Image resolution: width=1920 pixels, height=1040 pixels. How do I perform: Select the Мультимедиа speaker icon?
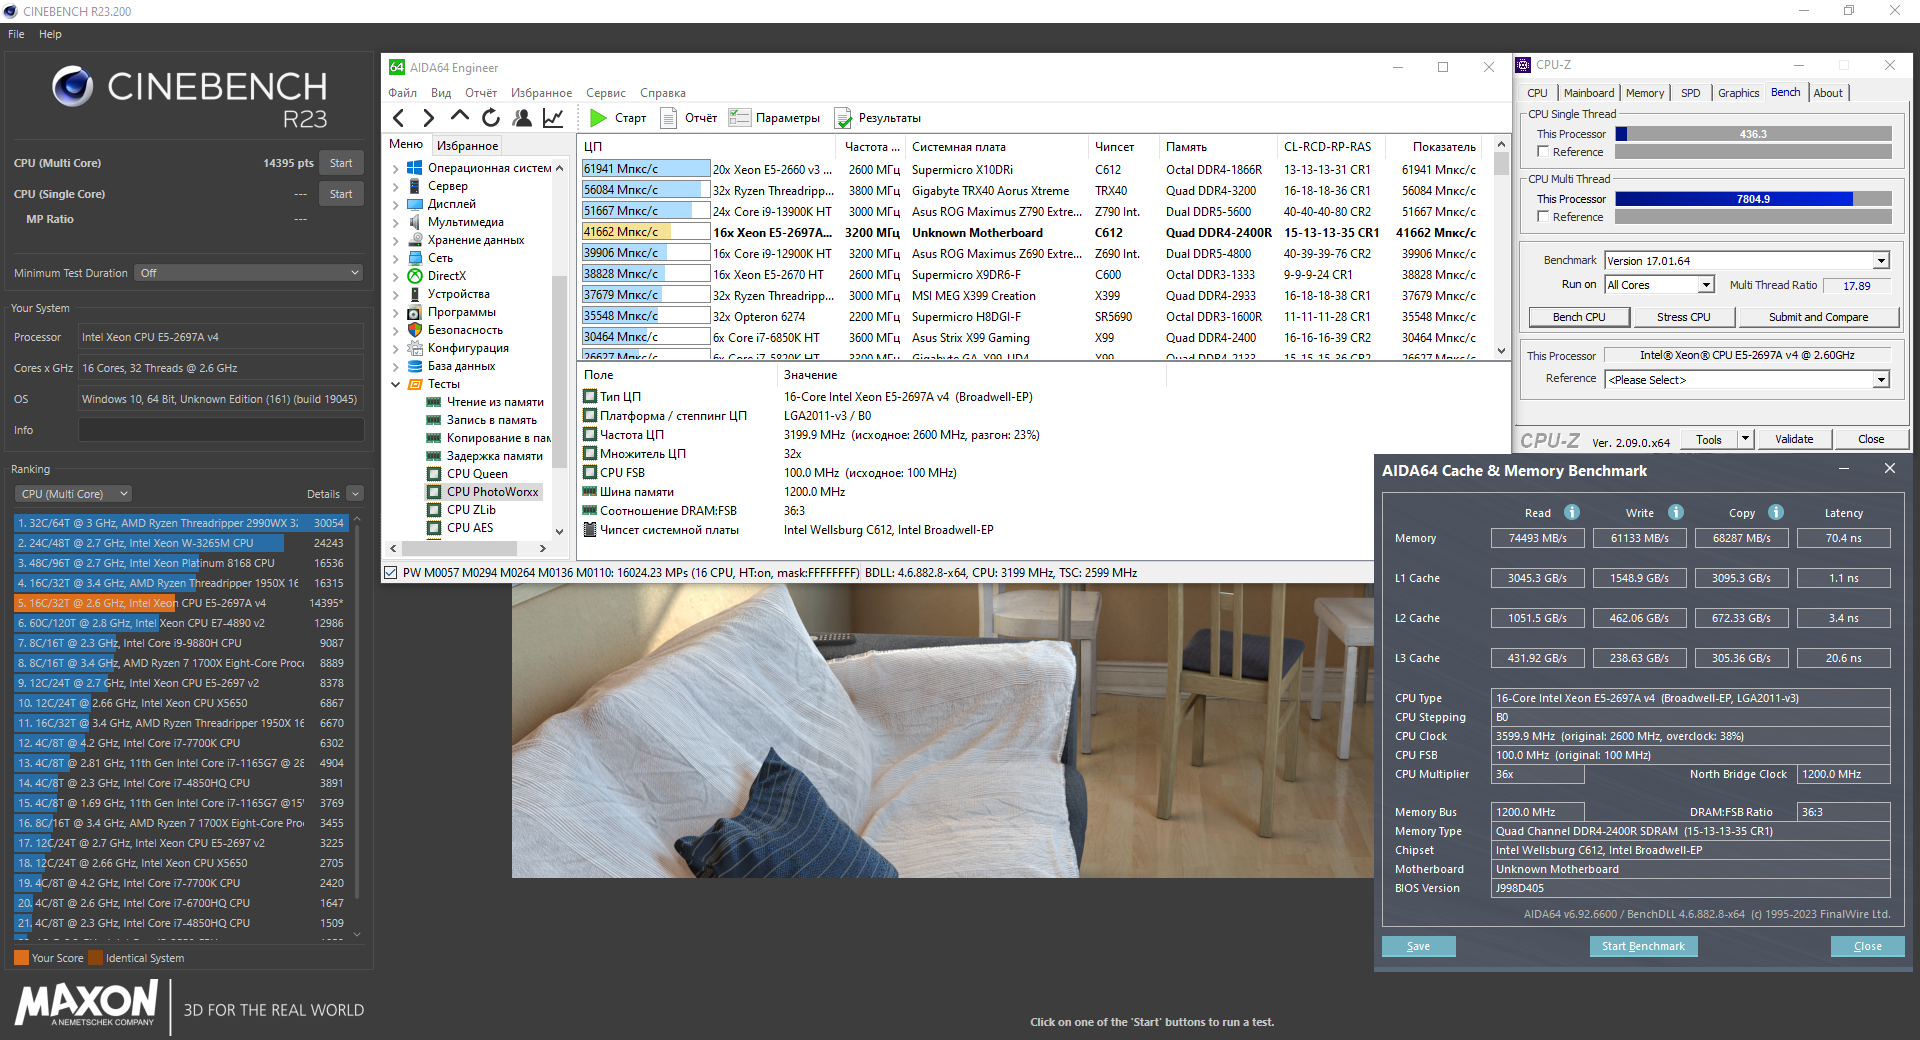coord(415,222)
